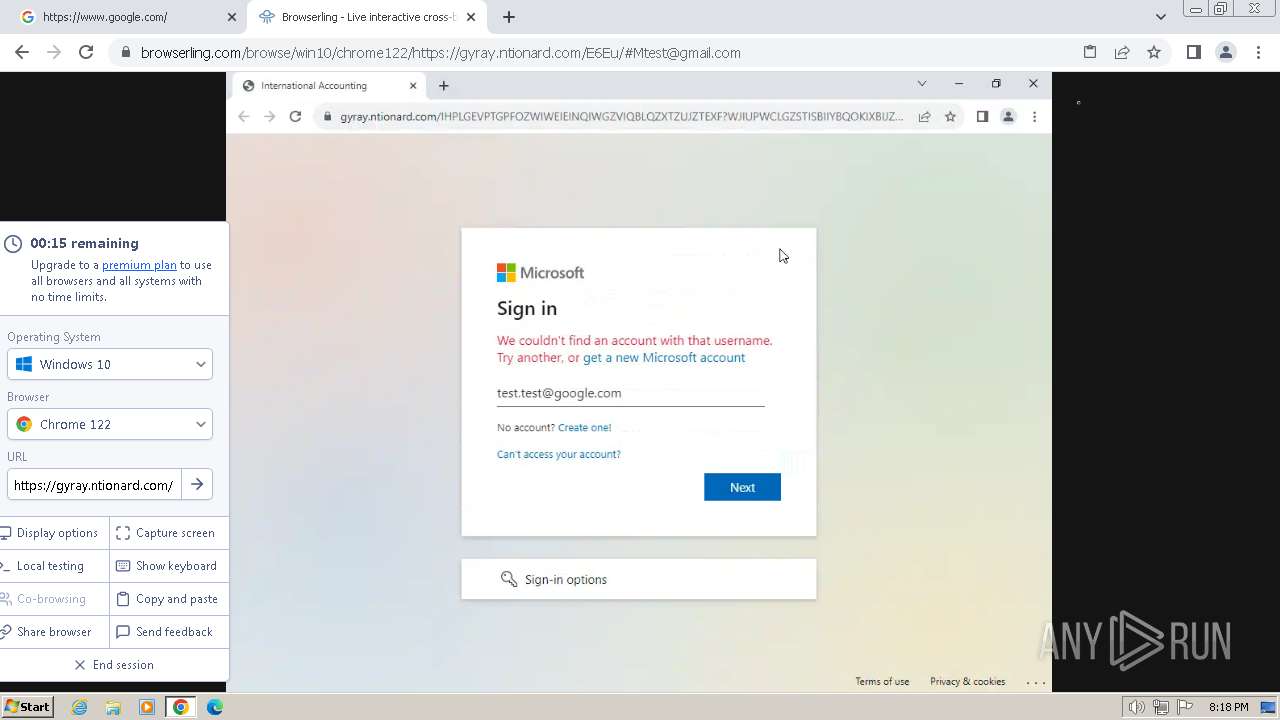Bookmark the outer page with star icon
Image resolution: width=1280 pixels, height=720 pixels.
(x=1154, y=53)
